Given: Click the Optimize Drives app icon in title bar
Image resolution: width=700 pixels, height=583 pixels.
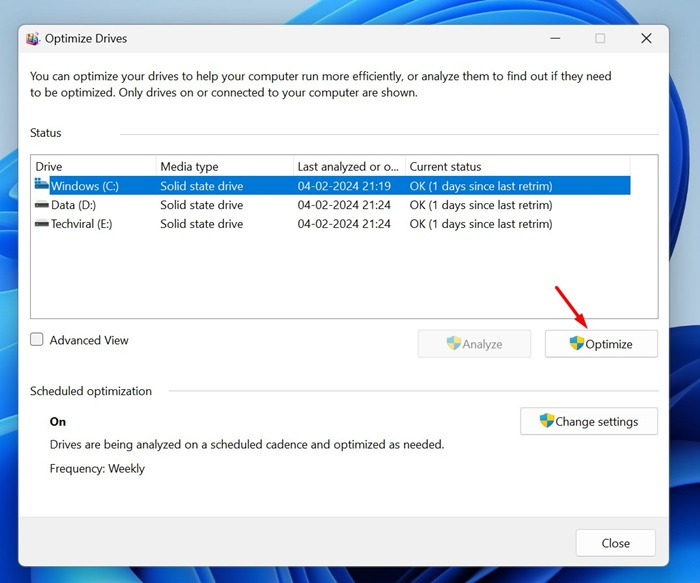Looking at the screenshot, I should (32, 39).
